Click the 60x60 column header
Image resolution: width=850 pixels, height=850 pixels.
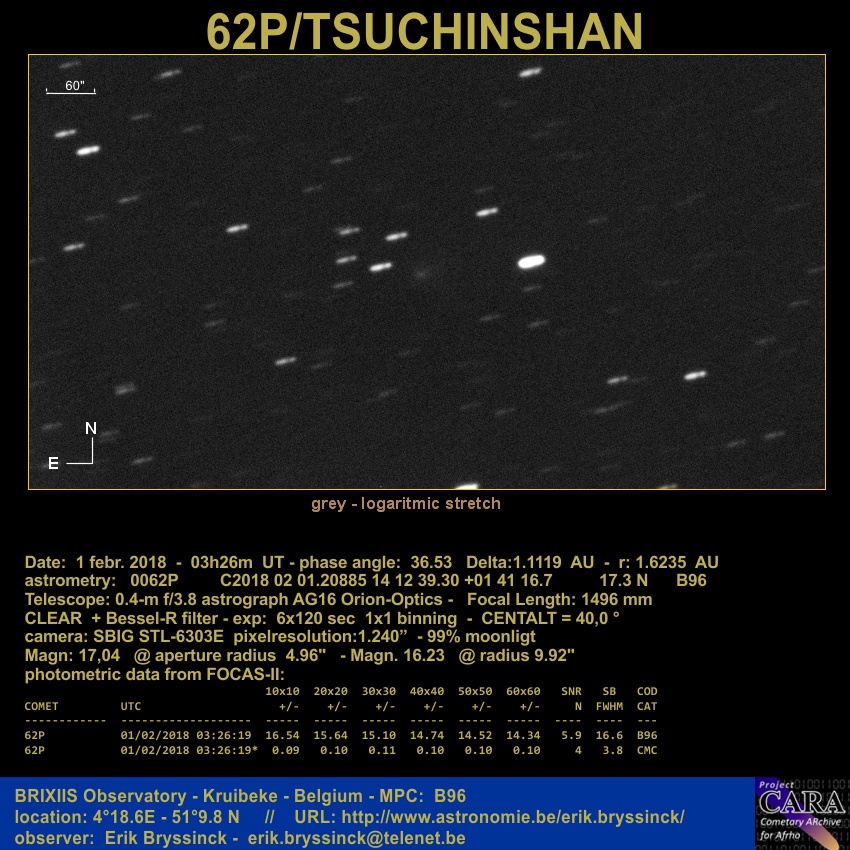pos(524,692)
